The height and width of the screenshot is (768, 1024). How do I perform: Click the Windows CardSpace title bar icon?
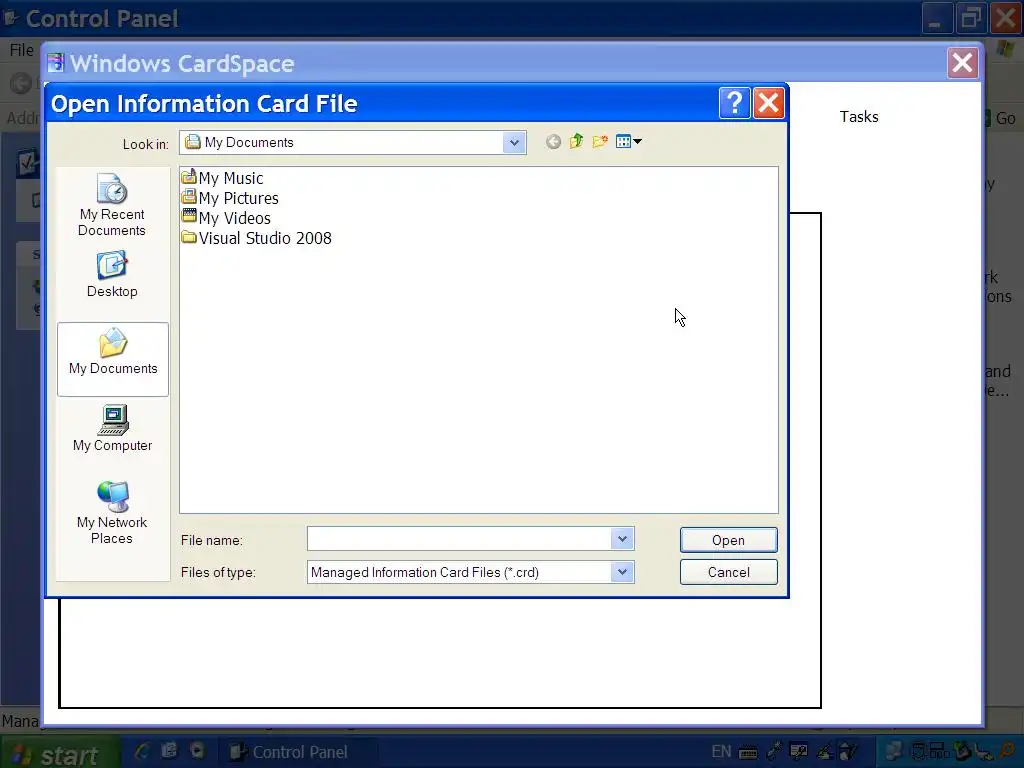[56, 63]
